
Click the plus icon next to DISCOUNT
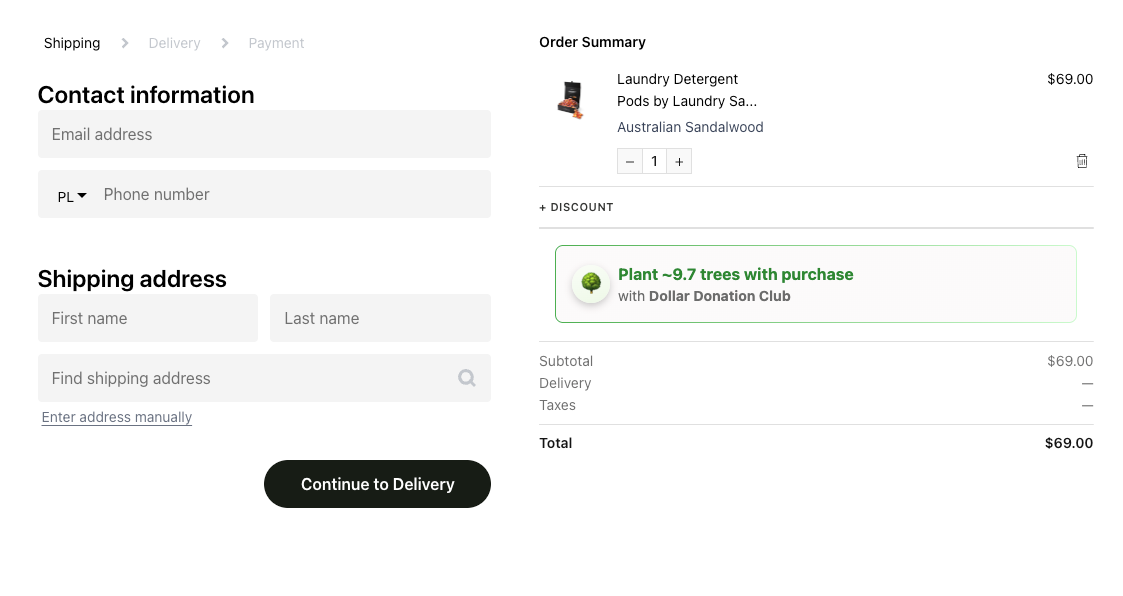pyautogui.click(x=543, y=207)
